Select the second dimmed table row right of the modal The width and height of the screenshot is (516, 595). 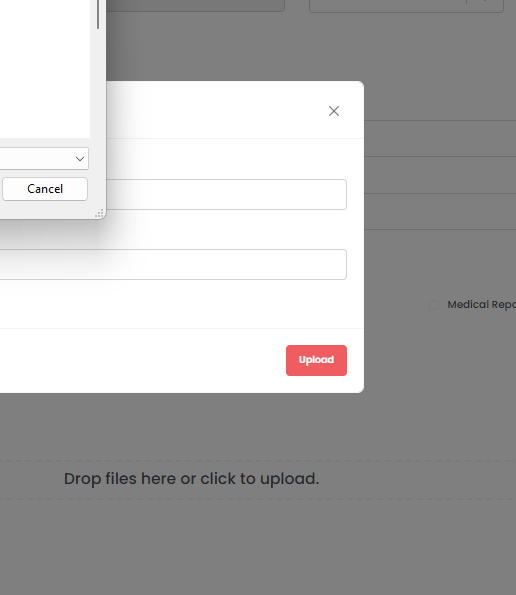(440, 175)
